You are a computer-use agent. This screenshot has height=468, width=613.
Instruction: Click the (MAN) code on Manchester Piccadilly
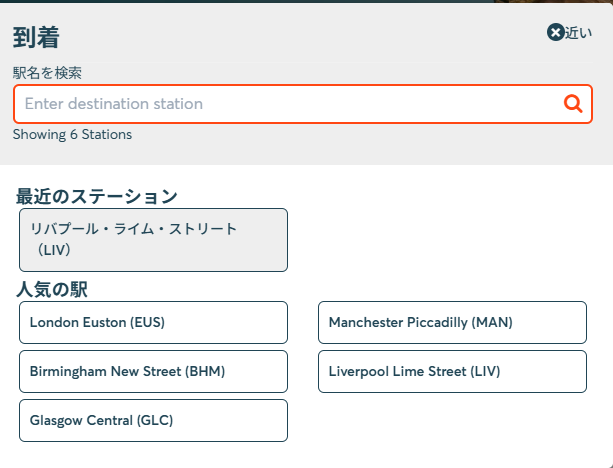(x=491, y=322)
